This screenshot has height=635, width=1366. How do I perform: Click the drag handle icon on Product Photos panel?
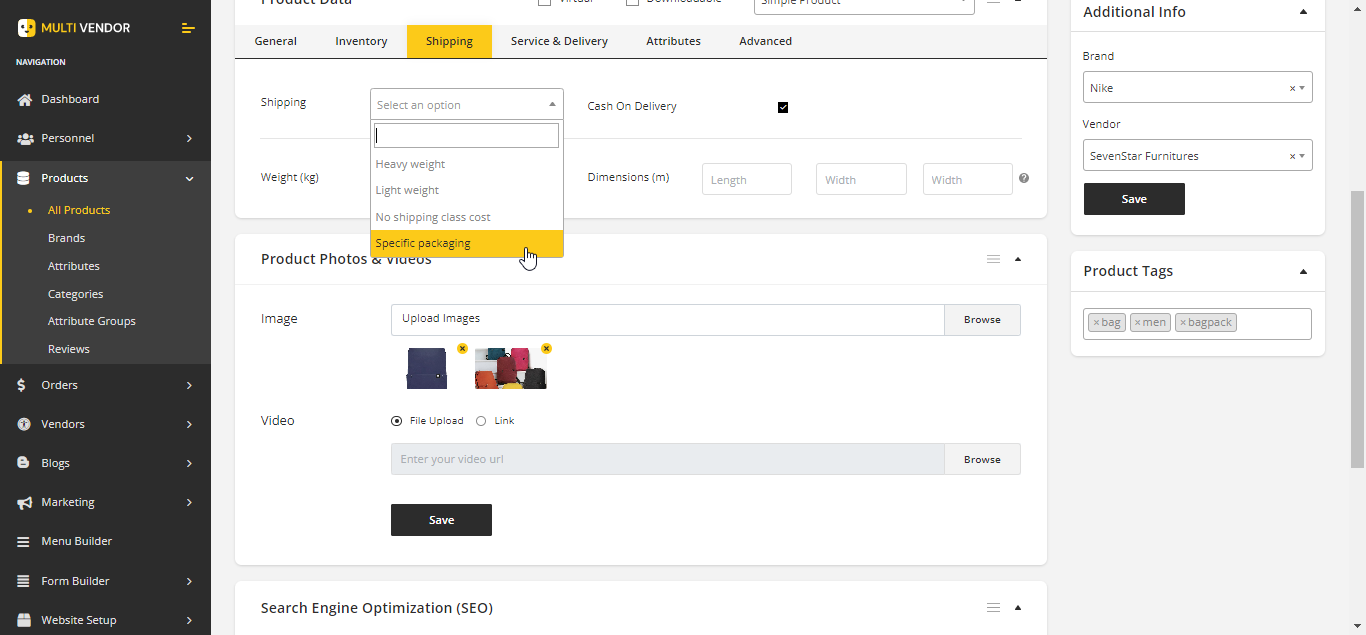coord(993,258)
